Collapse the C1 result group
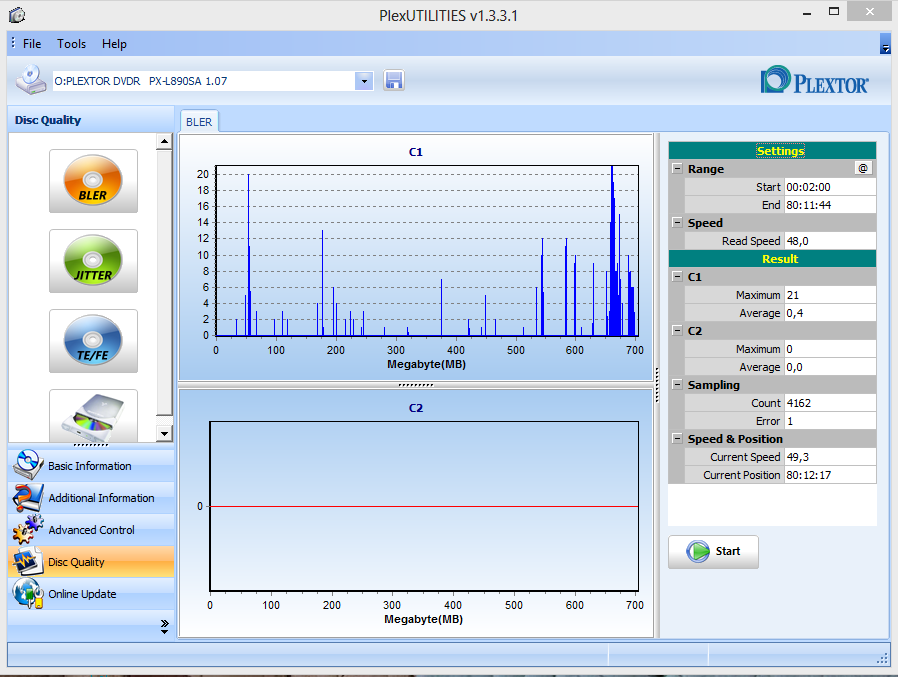Screen dimensions: 898x677 click(x=677, y=277)
